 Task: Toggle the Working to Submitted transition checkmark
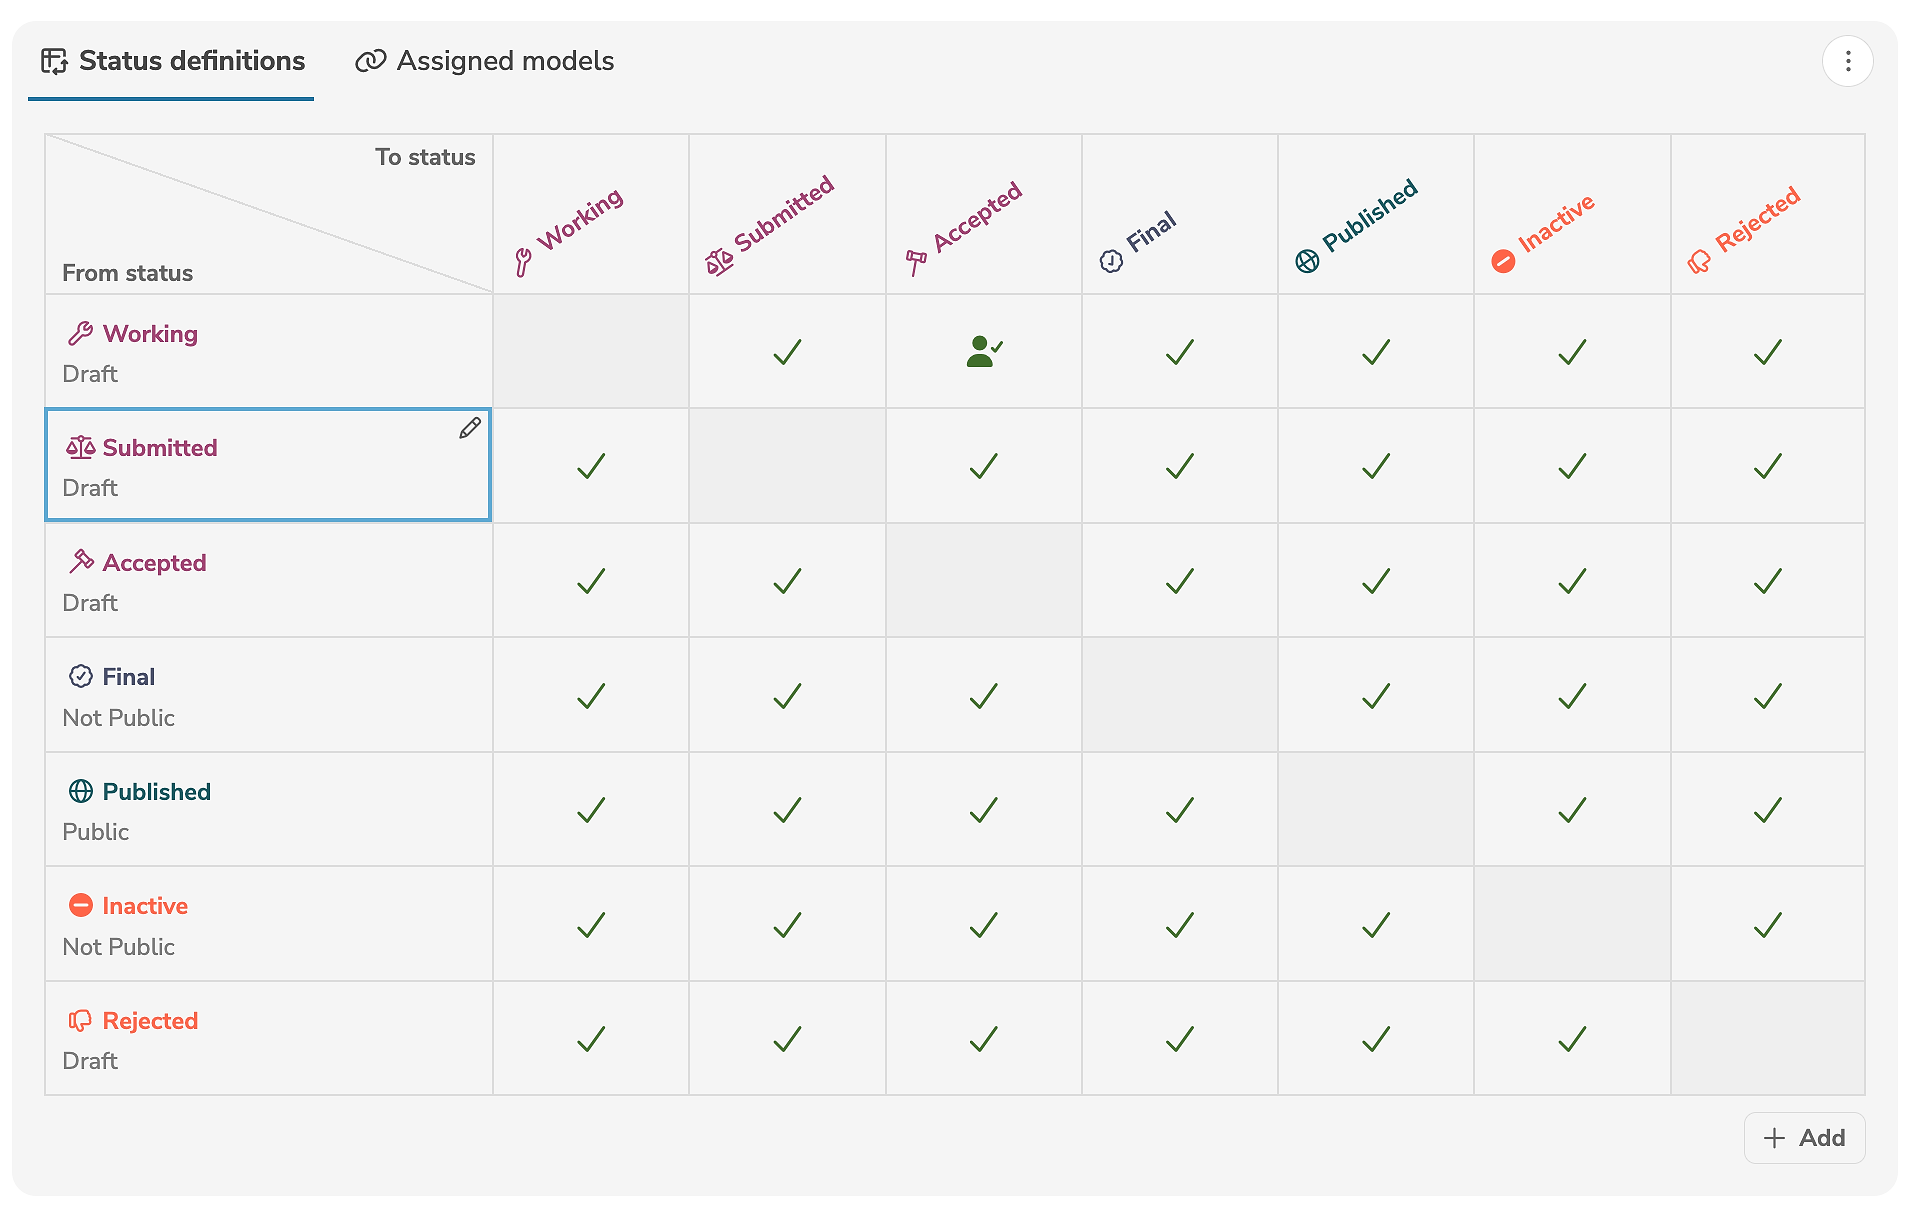[x=787, y=351]
